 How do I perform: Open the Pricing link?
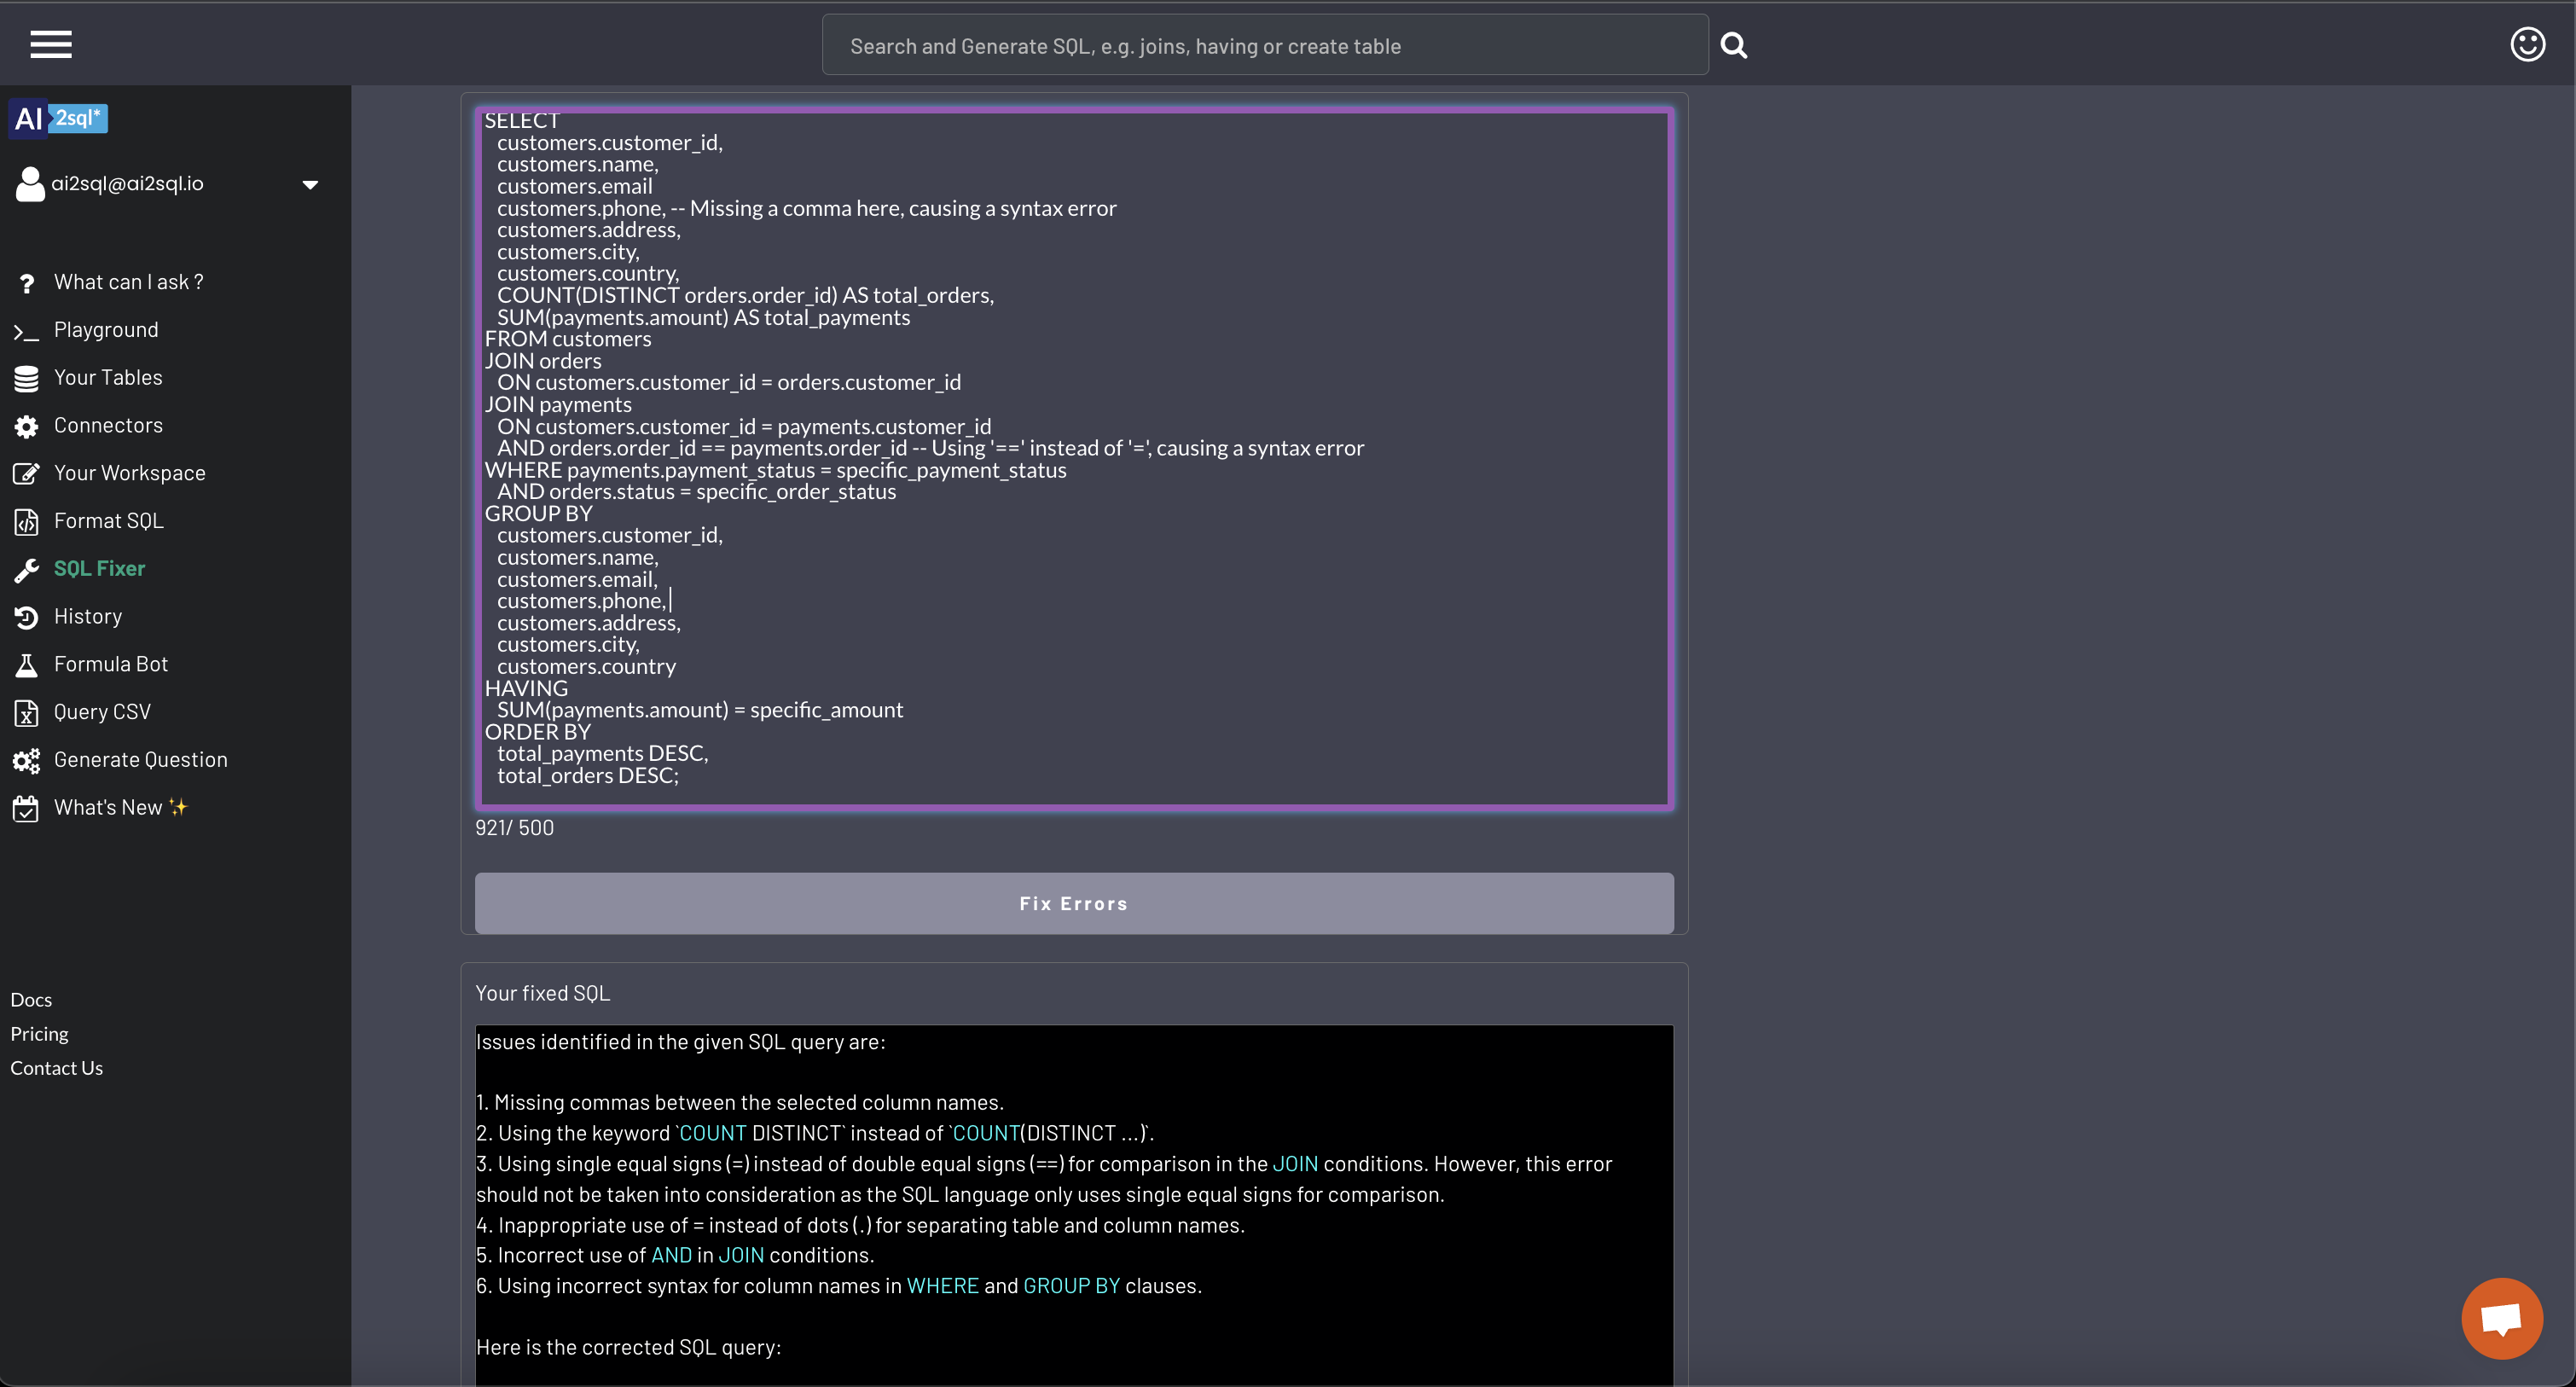click(39, 1034)
